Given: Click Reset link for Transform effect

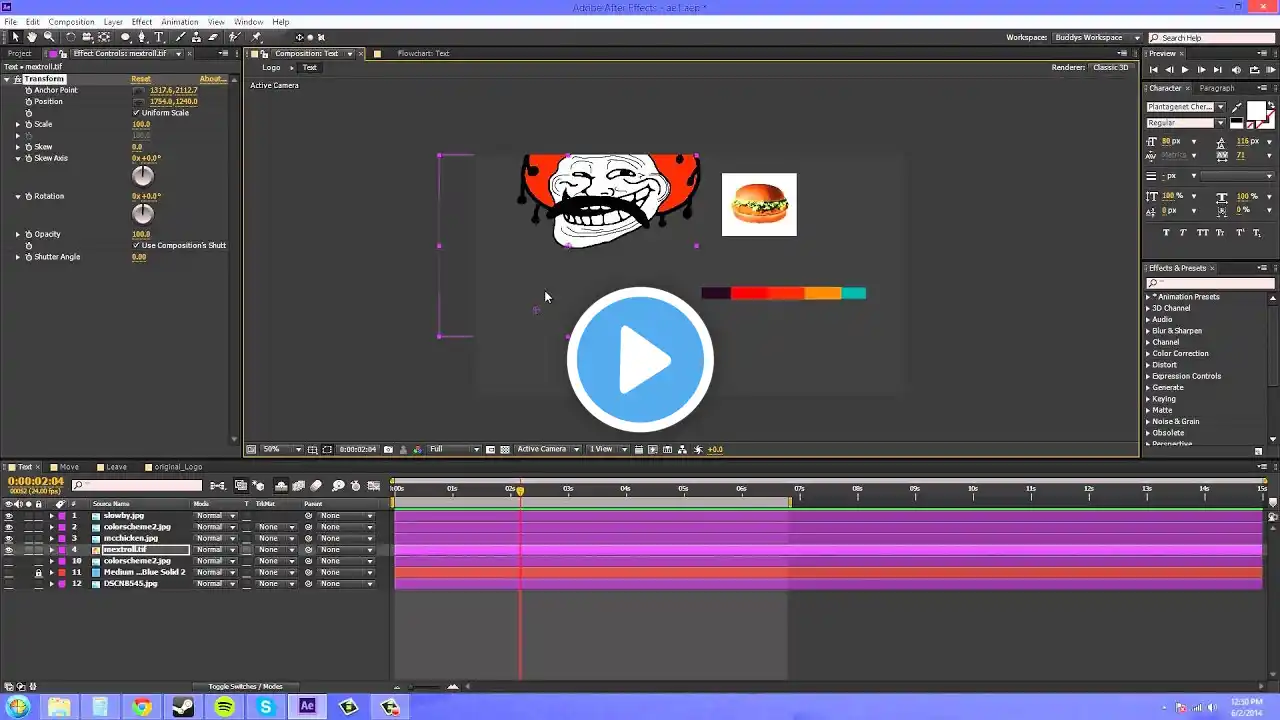Looking at the screenshot, I should [x=141, y=79].
